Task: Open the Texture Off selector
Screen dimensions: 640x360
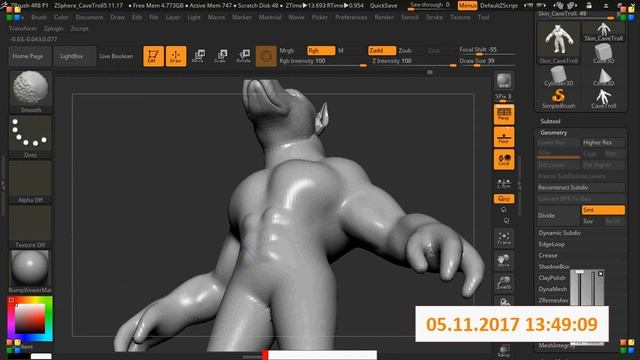Action: pyautogui.click(x=31, y=227)
